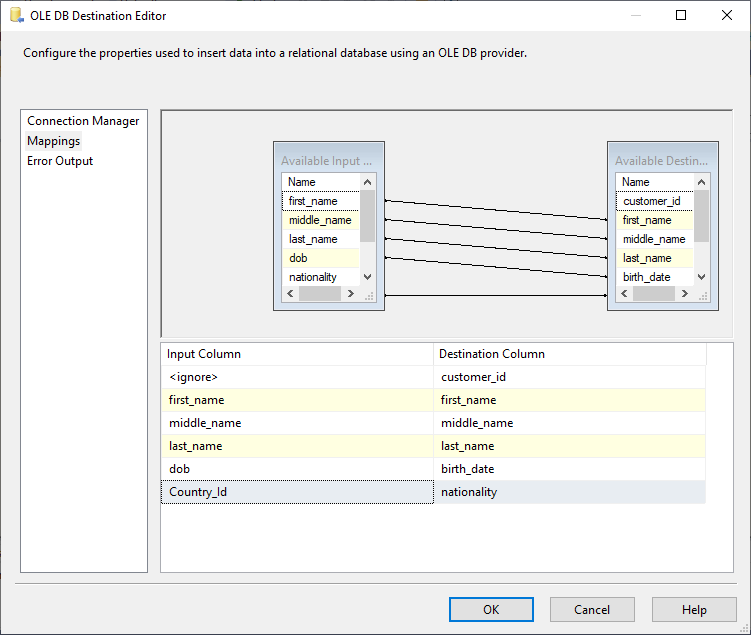Open the <ignore> input column dropdown
This screenshot has width=751, height=635.
click(297, 377)
